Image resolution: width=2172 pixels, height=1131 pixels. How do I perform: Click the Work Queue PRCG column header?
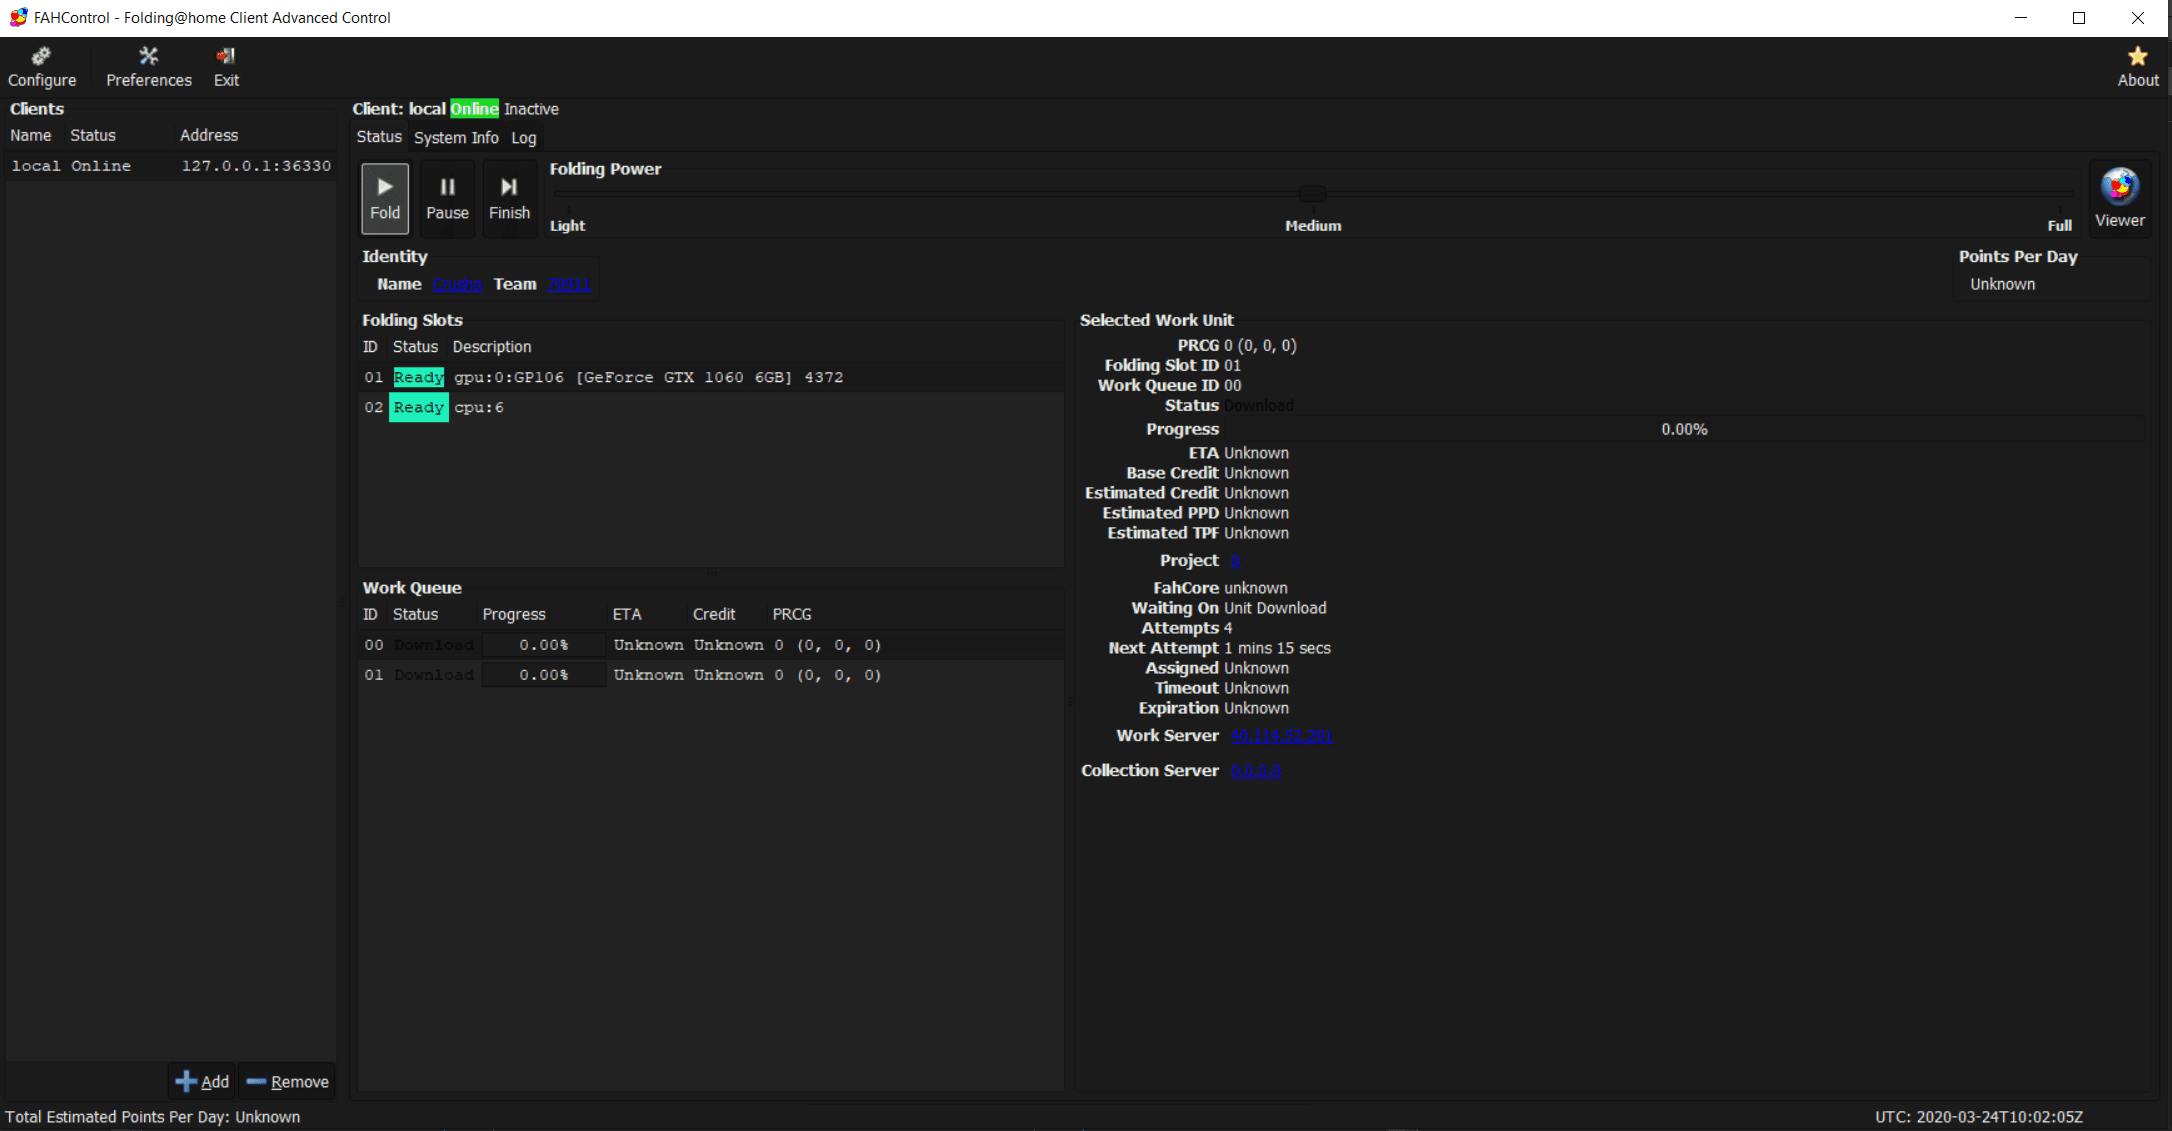[792, 614]
